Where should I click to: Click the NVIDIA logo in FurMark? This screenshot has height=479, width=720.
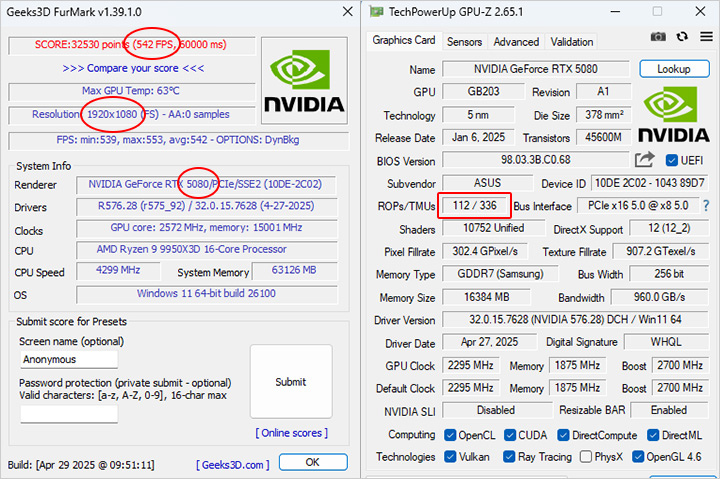pyautogui.click(x=304, y=81)
